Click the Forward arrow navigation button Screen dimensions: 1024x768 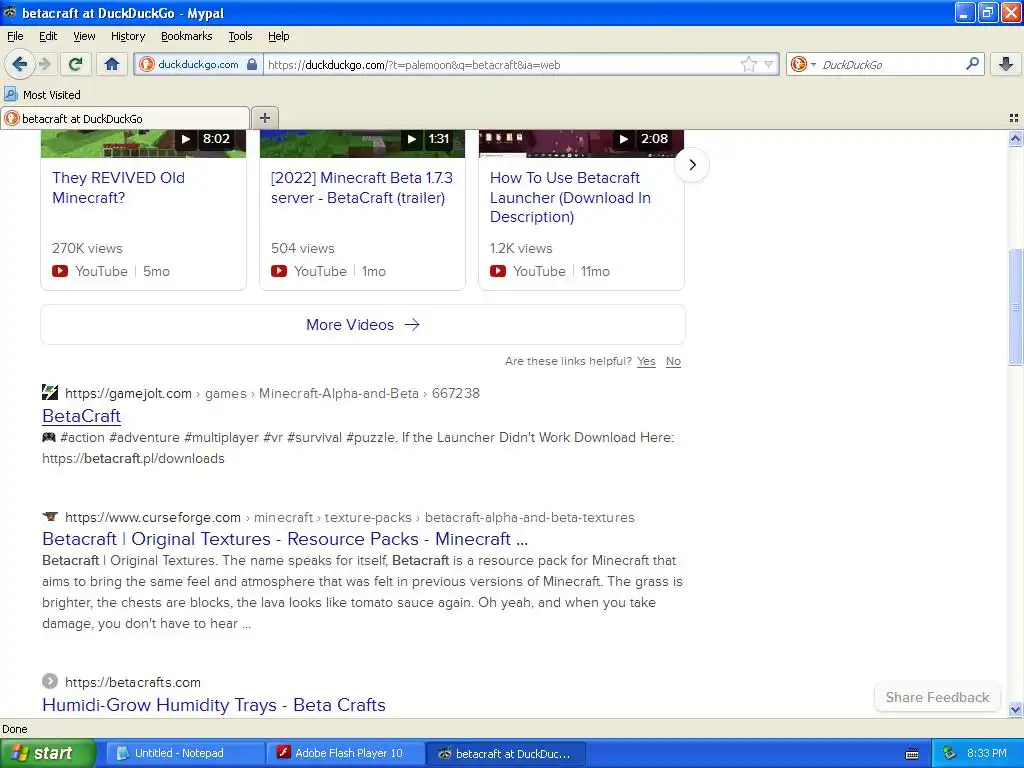[44, 64]
